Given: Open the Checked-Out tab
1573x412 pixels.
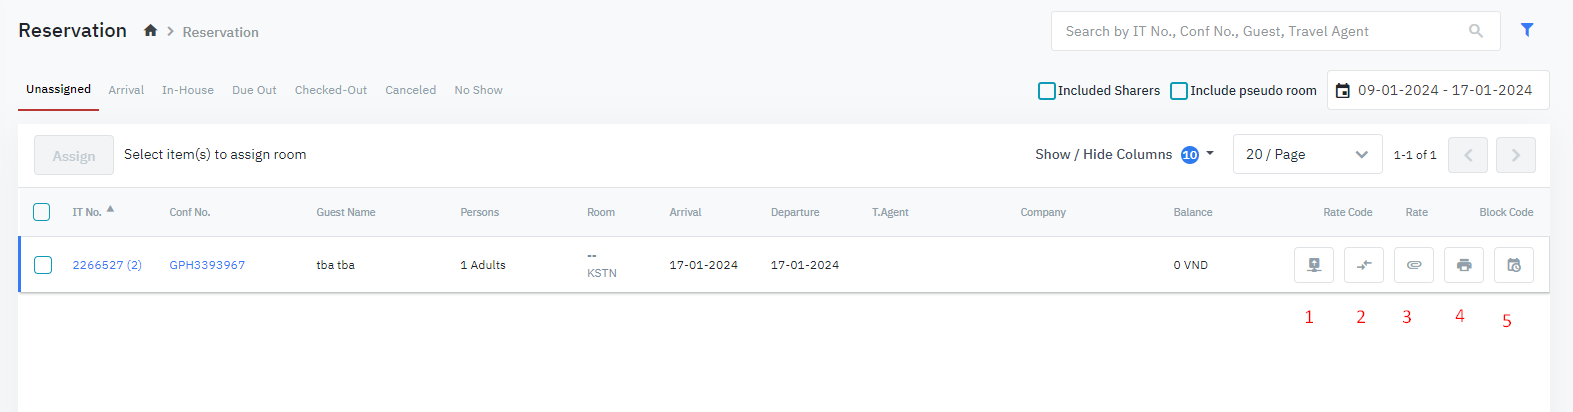Looking at the screenshot, I should point(330,90).
